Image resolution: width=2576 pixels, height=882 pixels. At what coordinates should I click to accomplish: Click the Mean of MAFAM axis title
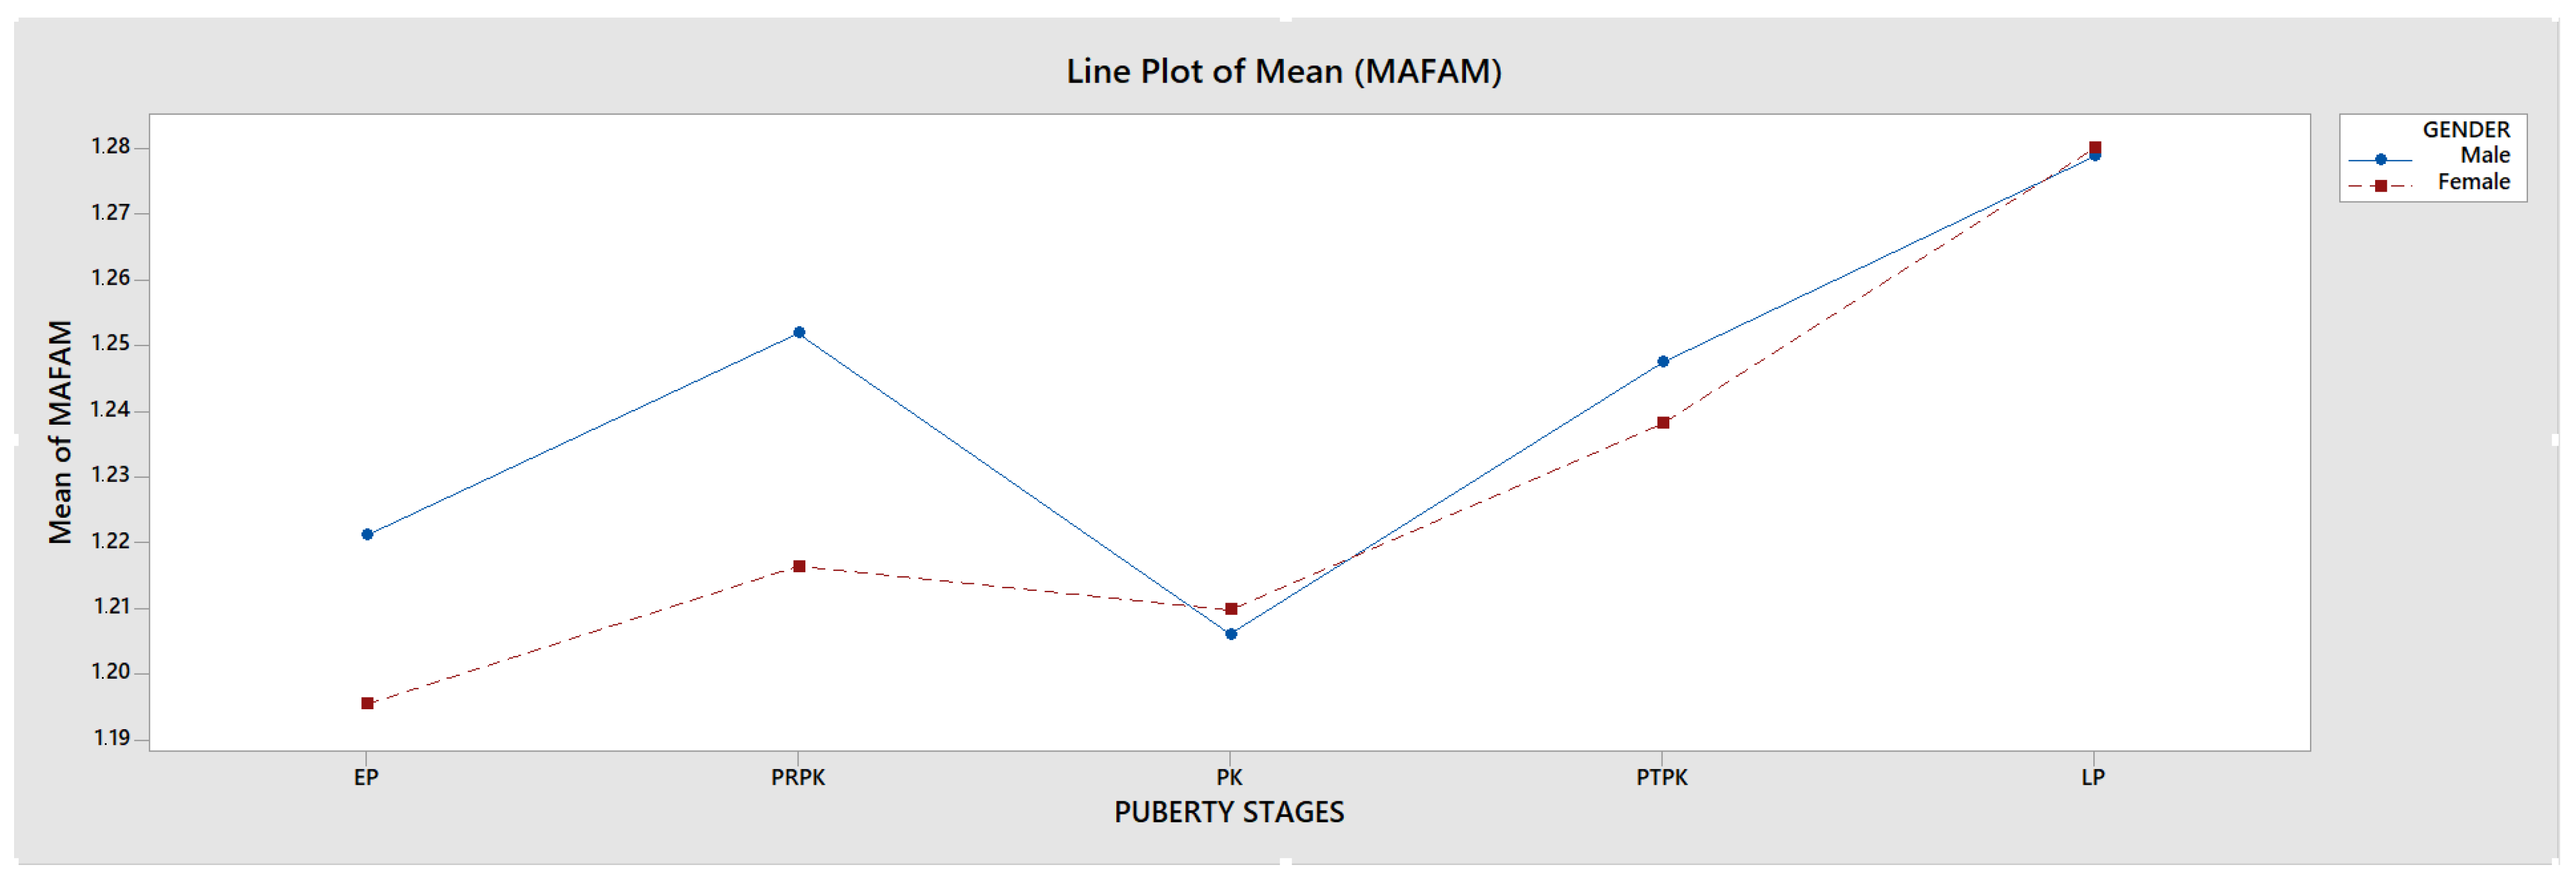coord(60,432)
